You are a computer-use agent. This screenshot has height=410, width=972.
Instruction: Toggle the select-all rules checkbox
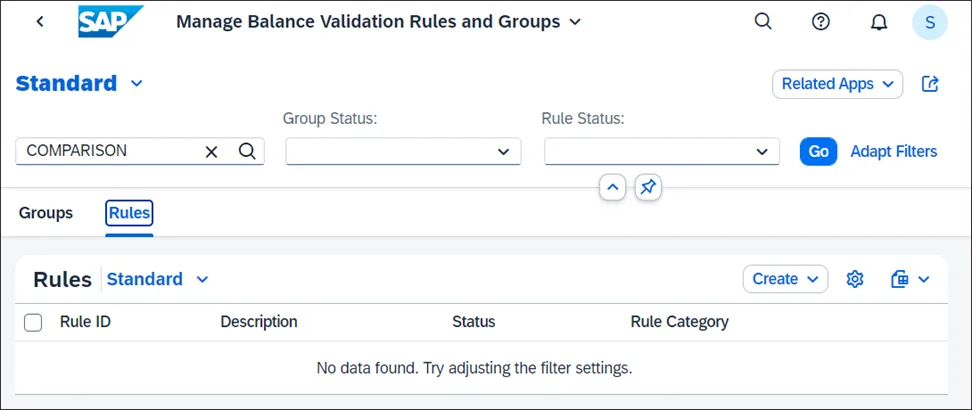click(33, 322)
